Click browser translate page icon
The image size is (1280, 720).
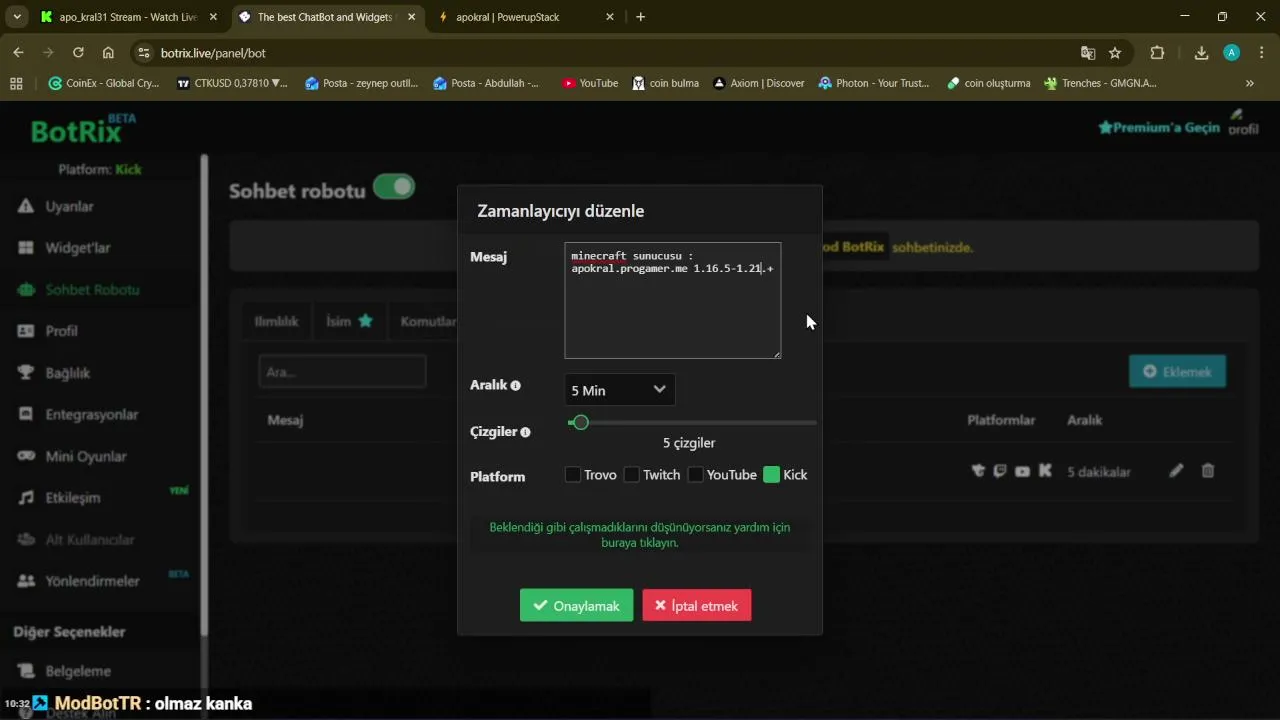1088,53
